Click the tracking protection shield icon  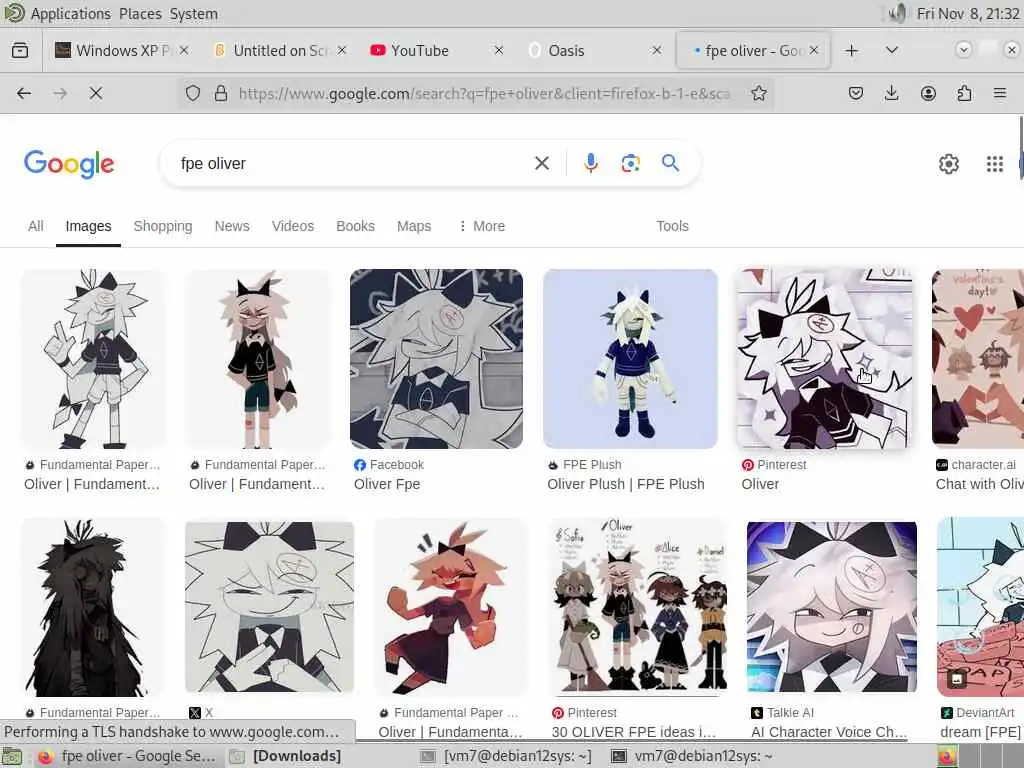193,93
